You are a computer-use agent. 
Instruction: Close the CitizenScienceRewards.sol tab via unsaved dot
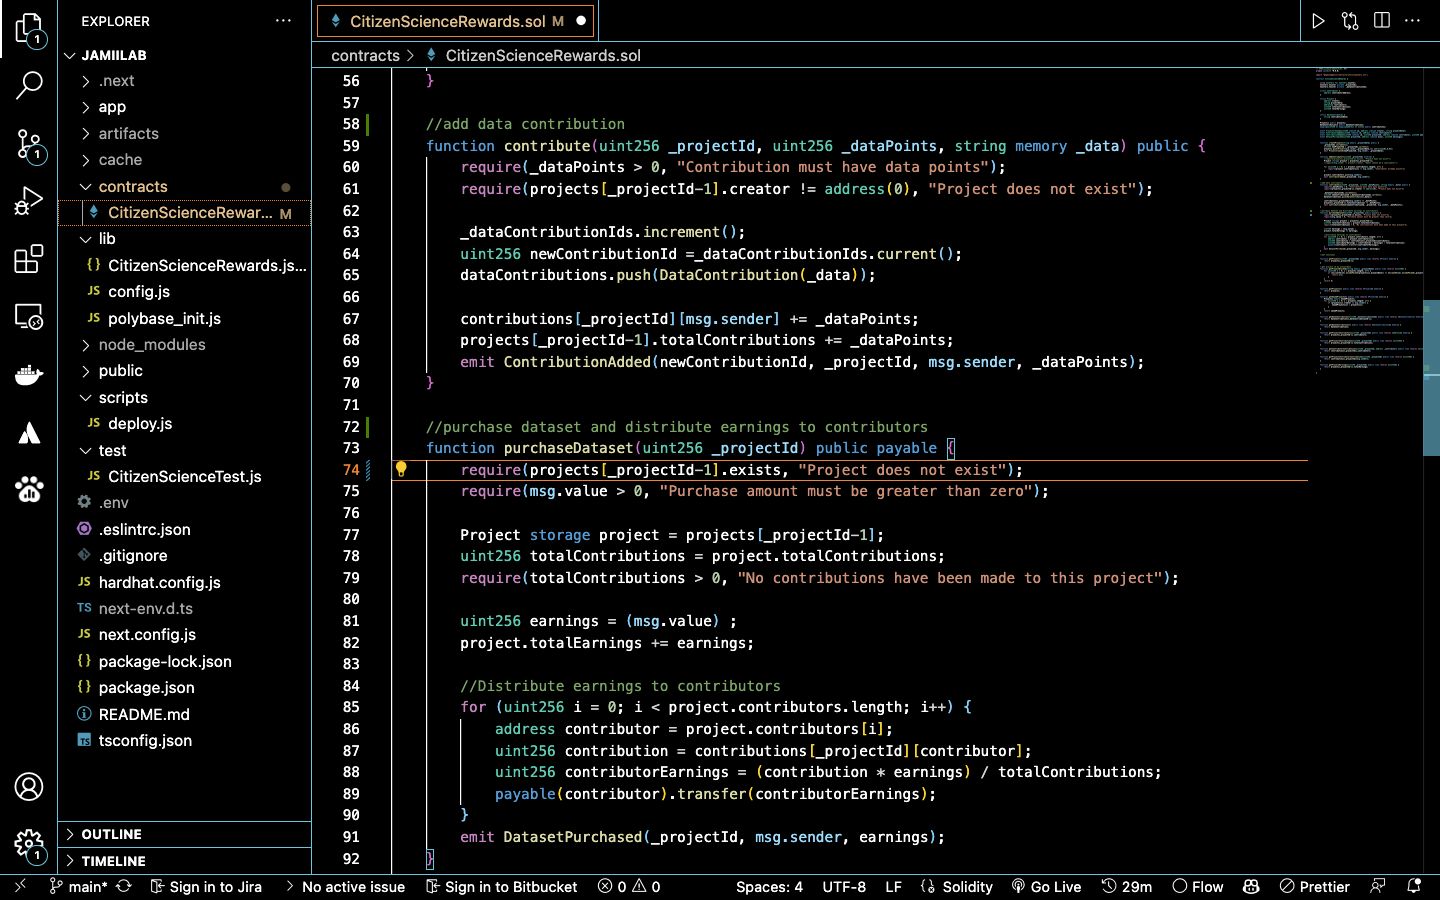(581, 21)
